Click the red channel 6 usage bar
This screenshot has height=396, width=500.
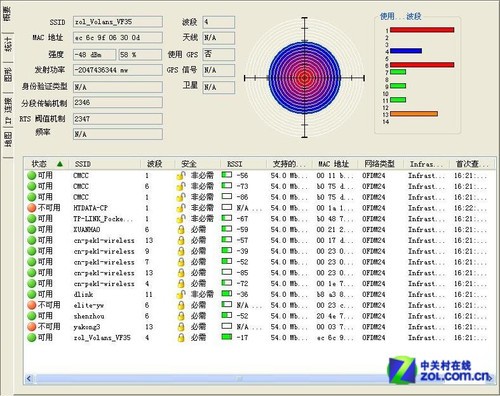422,65
